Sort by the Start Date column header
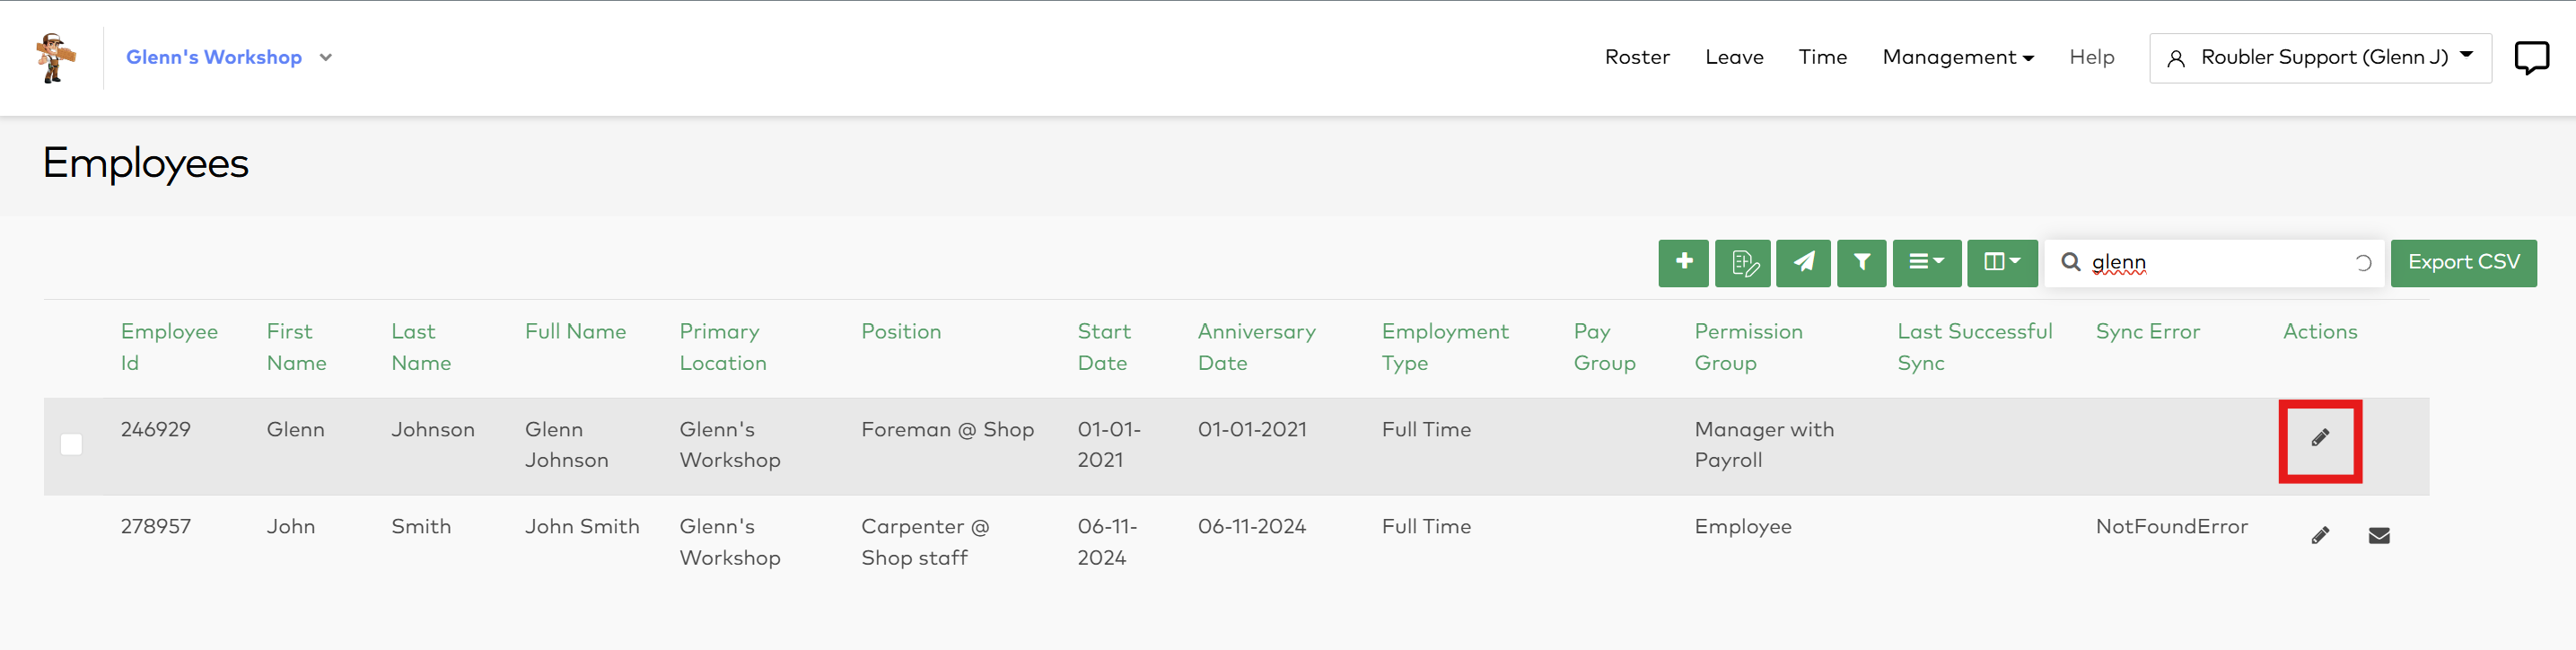The height and width of the screenshot is (650, 2576). coord(1103,346)
